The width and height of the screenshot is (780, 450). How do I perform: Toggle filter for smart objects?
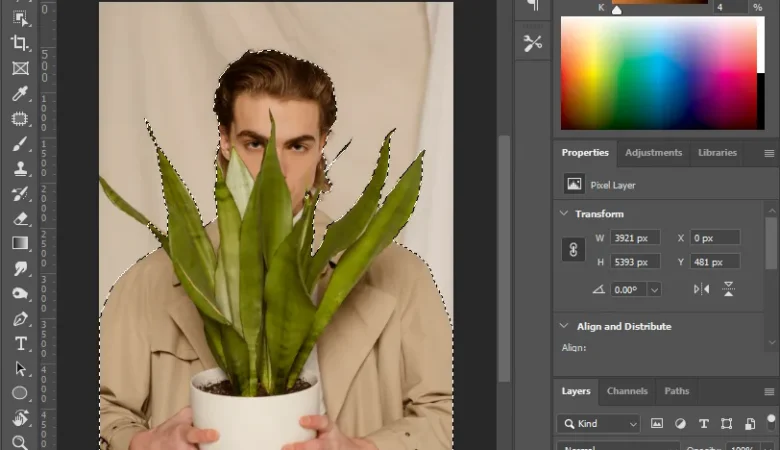point(750,424)
